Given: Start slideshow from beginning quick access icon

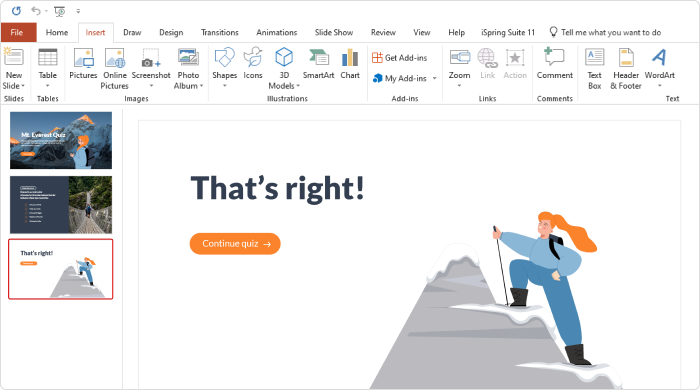Looking at the screenshot, I should point(59,11).
